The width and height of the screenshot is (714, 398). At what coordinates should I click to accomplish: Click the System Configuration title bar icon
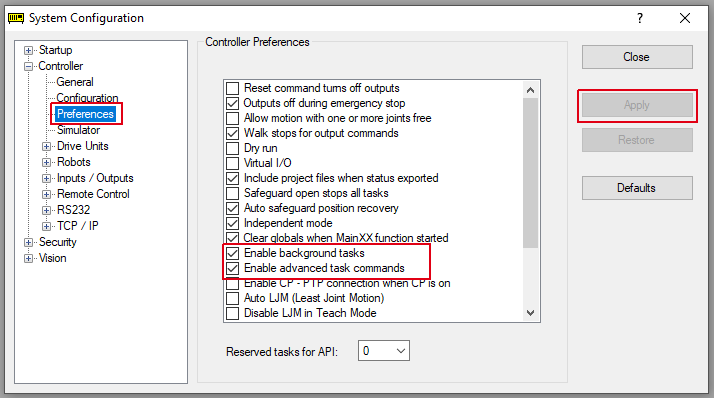click(x=16, y=18)
